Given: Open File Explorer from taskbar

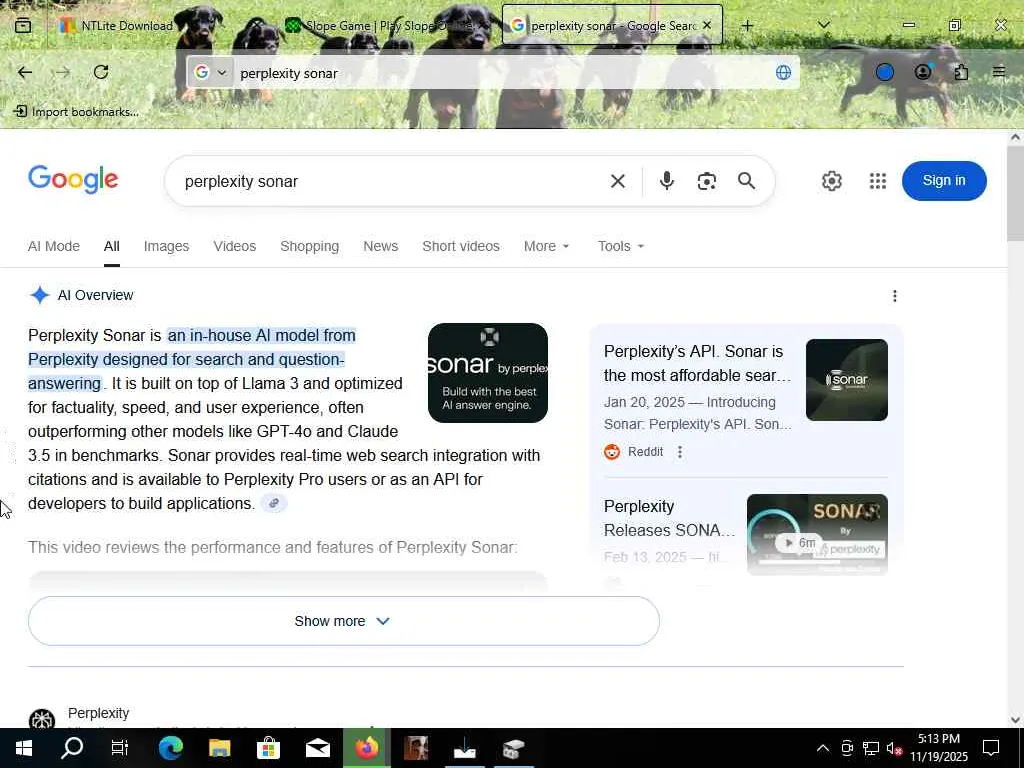Looking at the screenshot, I should click(219, 748).
